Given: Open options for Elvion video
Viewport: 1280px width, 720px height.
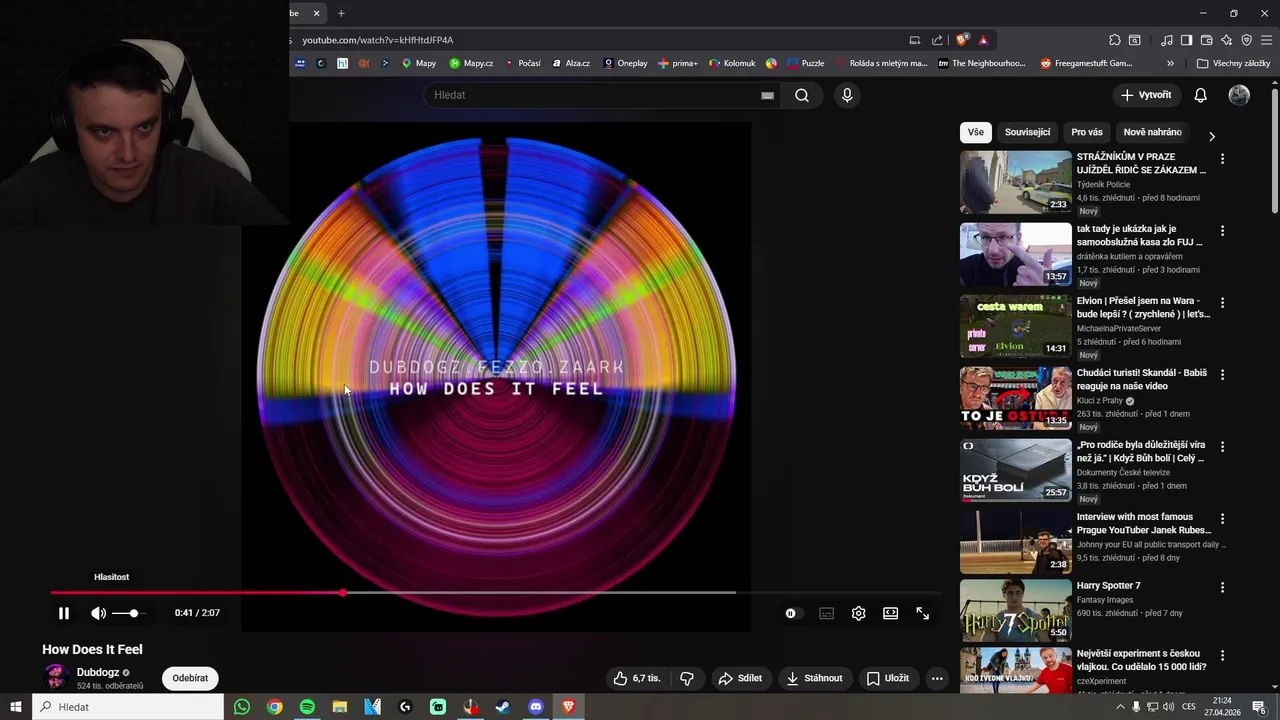Looking at the screenshot, I should (x=1222, y=303).
